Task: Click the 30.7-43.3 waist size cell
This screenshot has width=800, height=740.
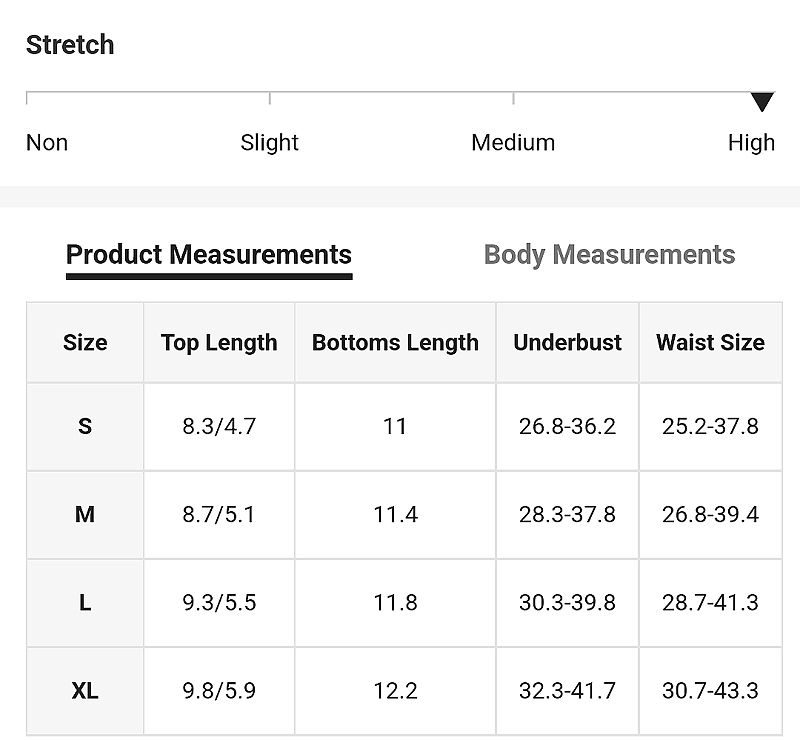Action: point(710,691)
